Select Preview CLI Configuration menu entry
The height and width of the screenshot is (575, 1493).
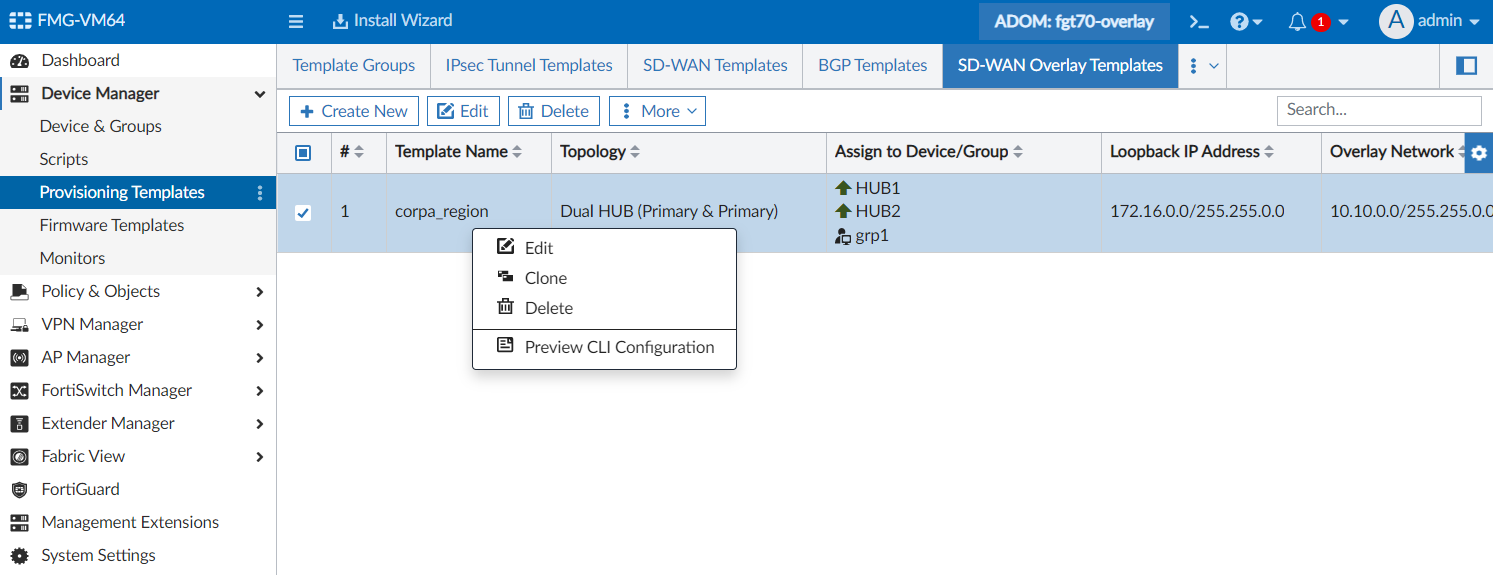tap(619, 347)
